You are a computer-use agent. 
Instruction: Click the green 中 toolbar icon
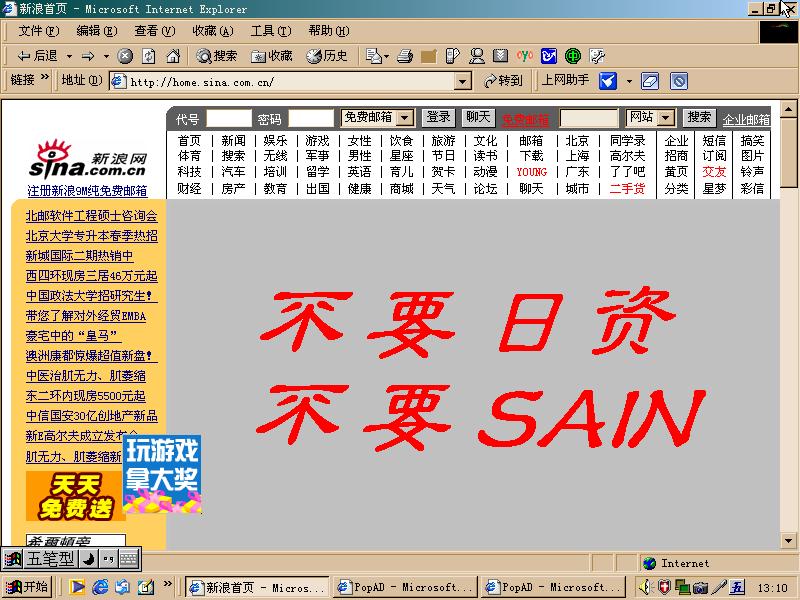click(573, 56)
